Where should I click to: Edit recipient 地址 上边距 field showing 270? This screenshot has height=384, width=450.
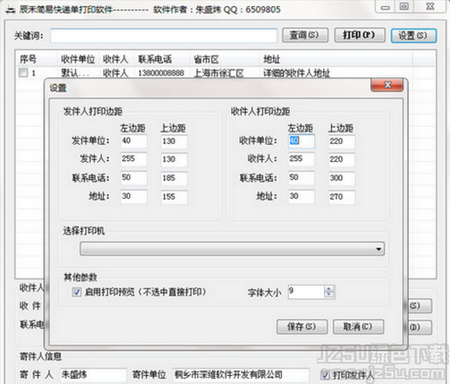[342, 197]
